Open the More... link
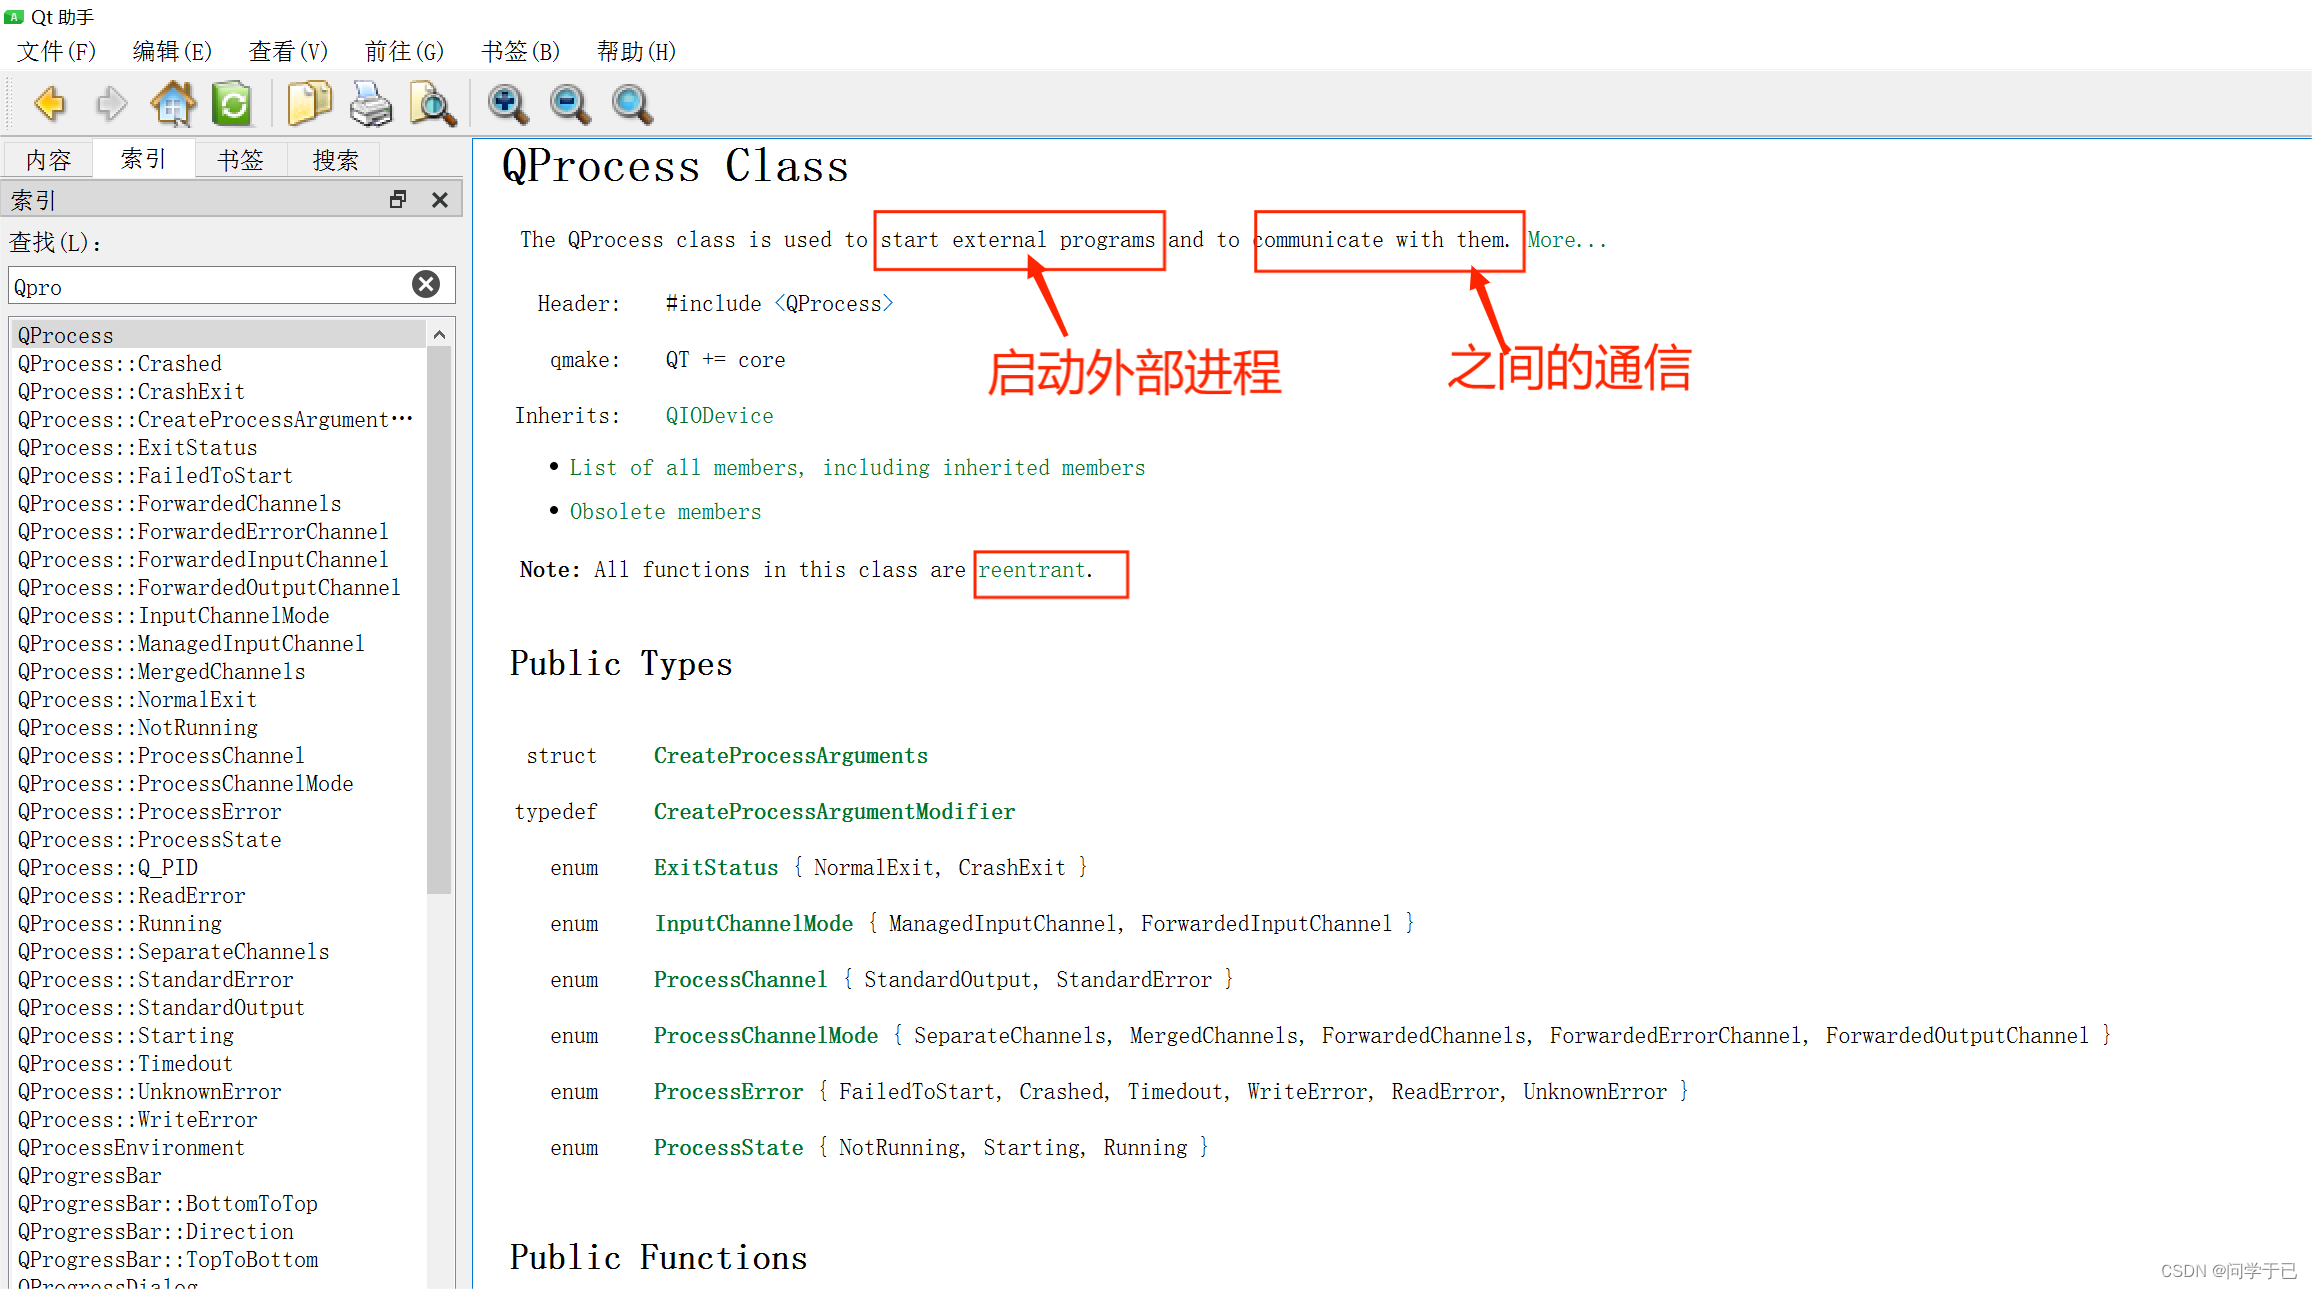The height and width of the screenshot is (1289, 2312). [x=1566, y=240]
